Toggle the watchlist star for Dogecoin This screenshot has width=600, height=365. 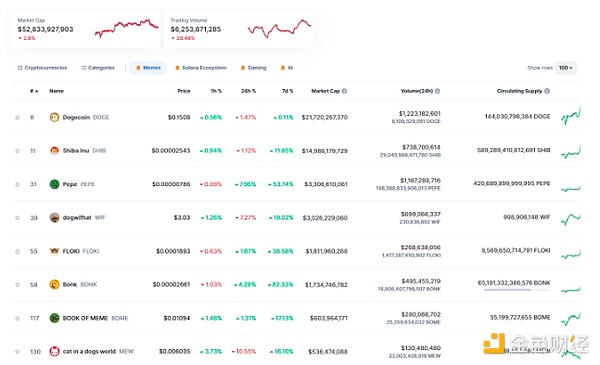pos(17,117)
